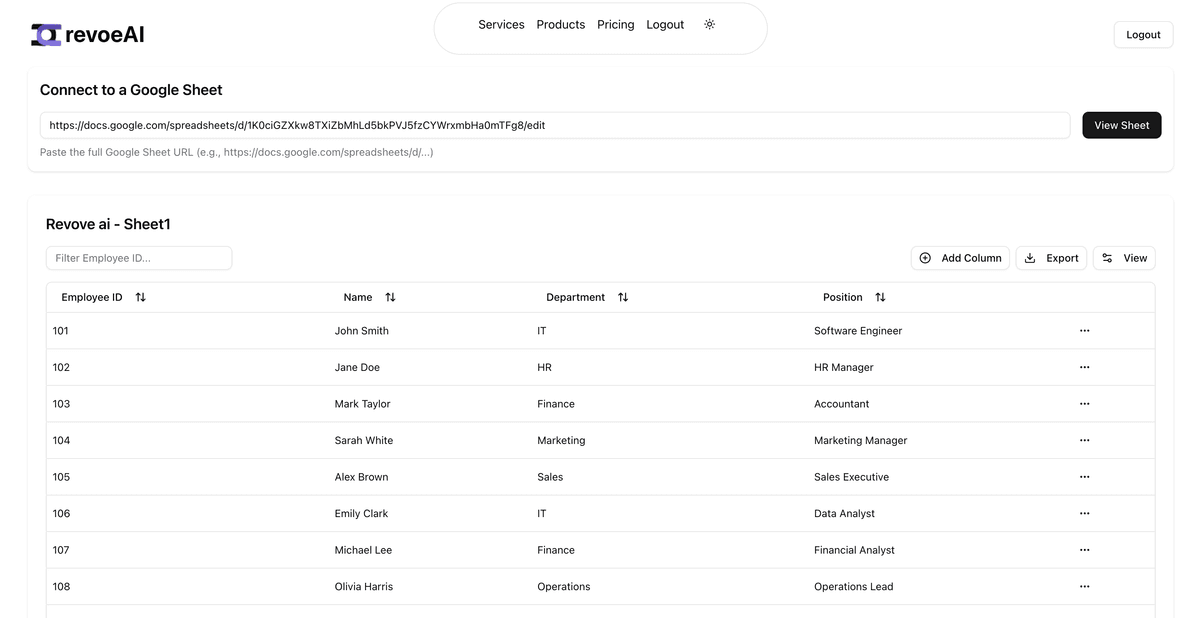1200x618 pixels.
Task: Toggle sorting on the Name column
Action: click(390, 296)
